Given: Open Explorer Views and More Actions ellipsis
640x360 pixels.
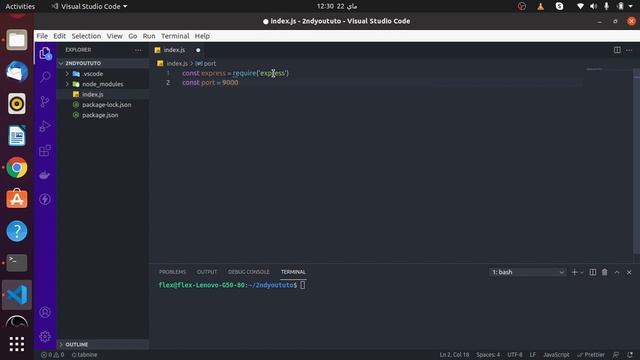Looking at the screenshot, I should pyautogui.click(x=138, y=50).
